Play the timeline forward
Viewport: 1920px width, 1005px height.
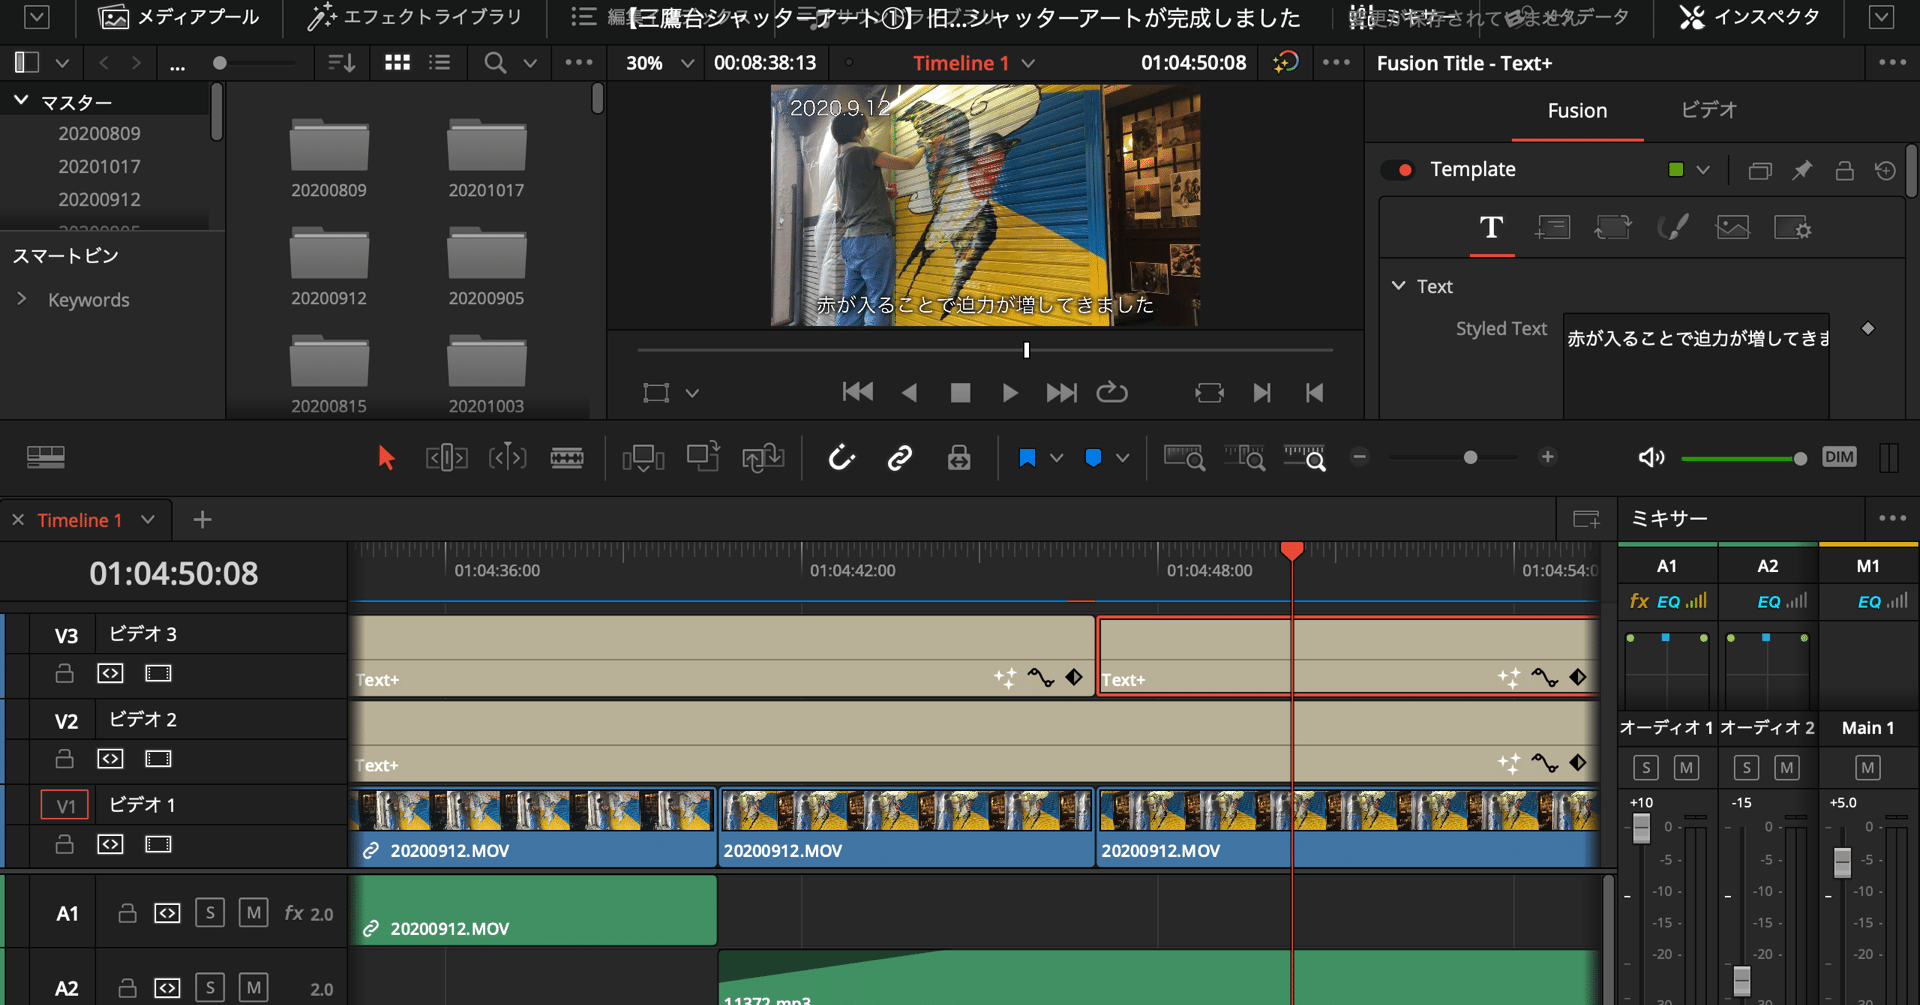(x=1010, y=393)
